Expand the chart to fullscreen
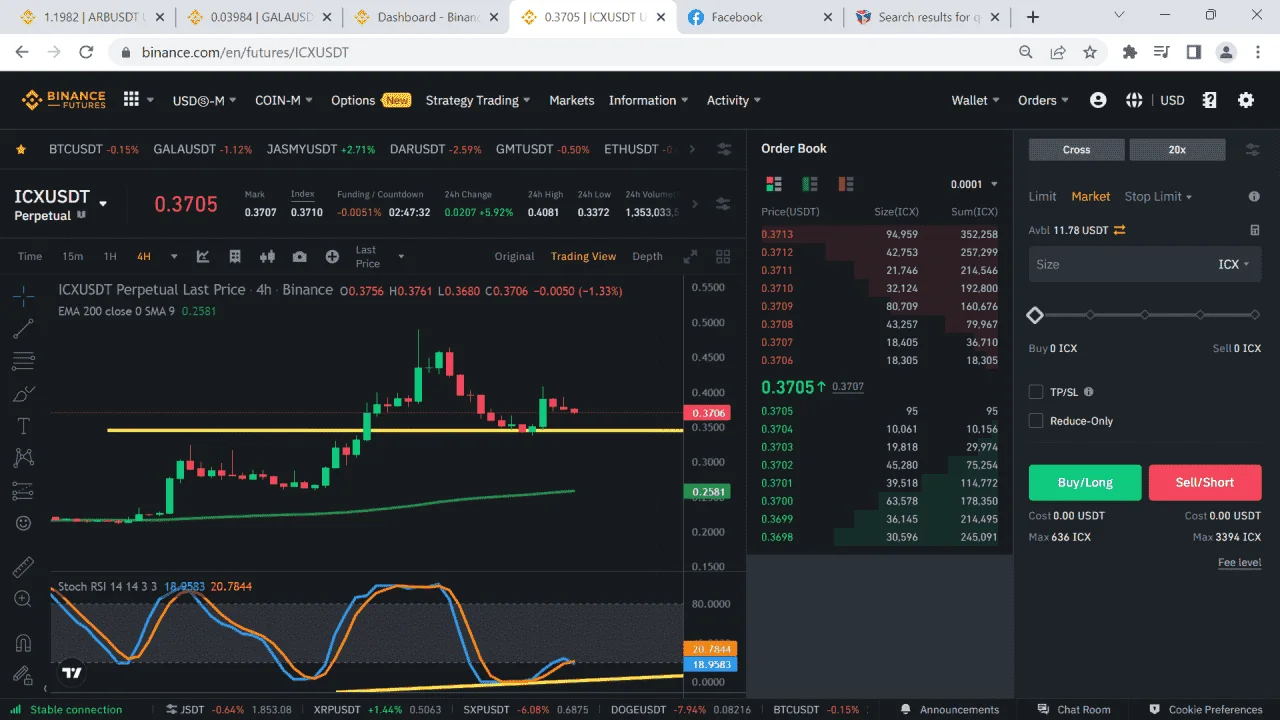The width and height of the screenshot is (1280, 720). (690, 256)
